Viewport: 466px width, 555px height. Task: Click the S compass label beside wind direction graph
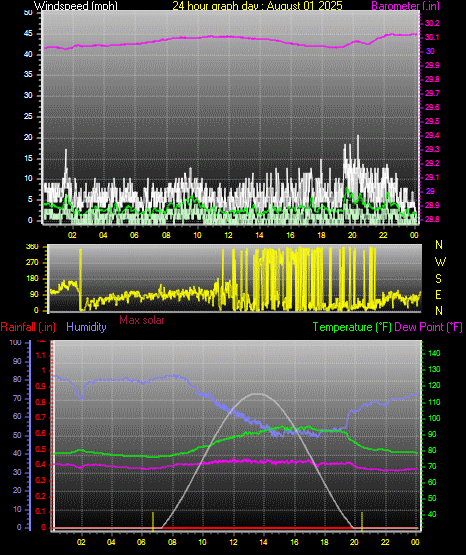point(438,279)
